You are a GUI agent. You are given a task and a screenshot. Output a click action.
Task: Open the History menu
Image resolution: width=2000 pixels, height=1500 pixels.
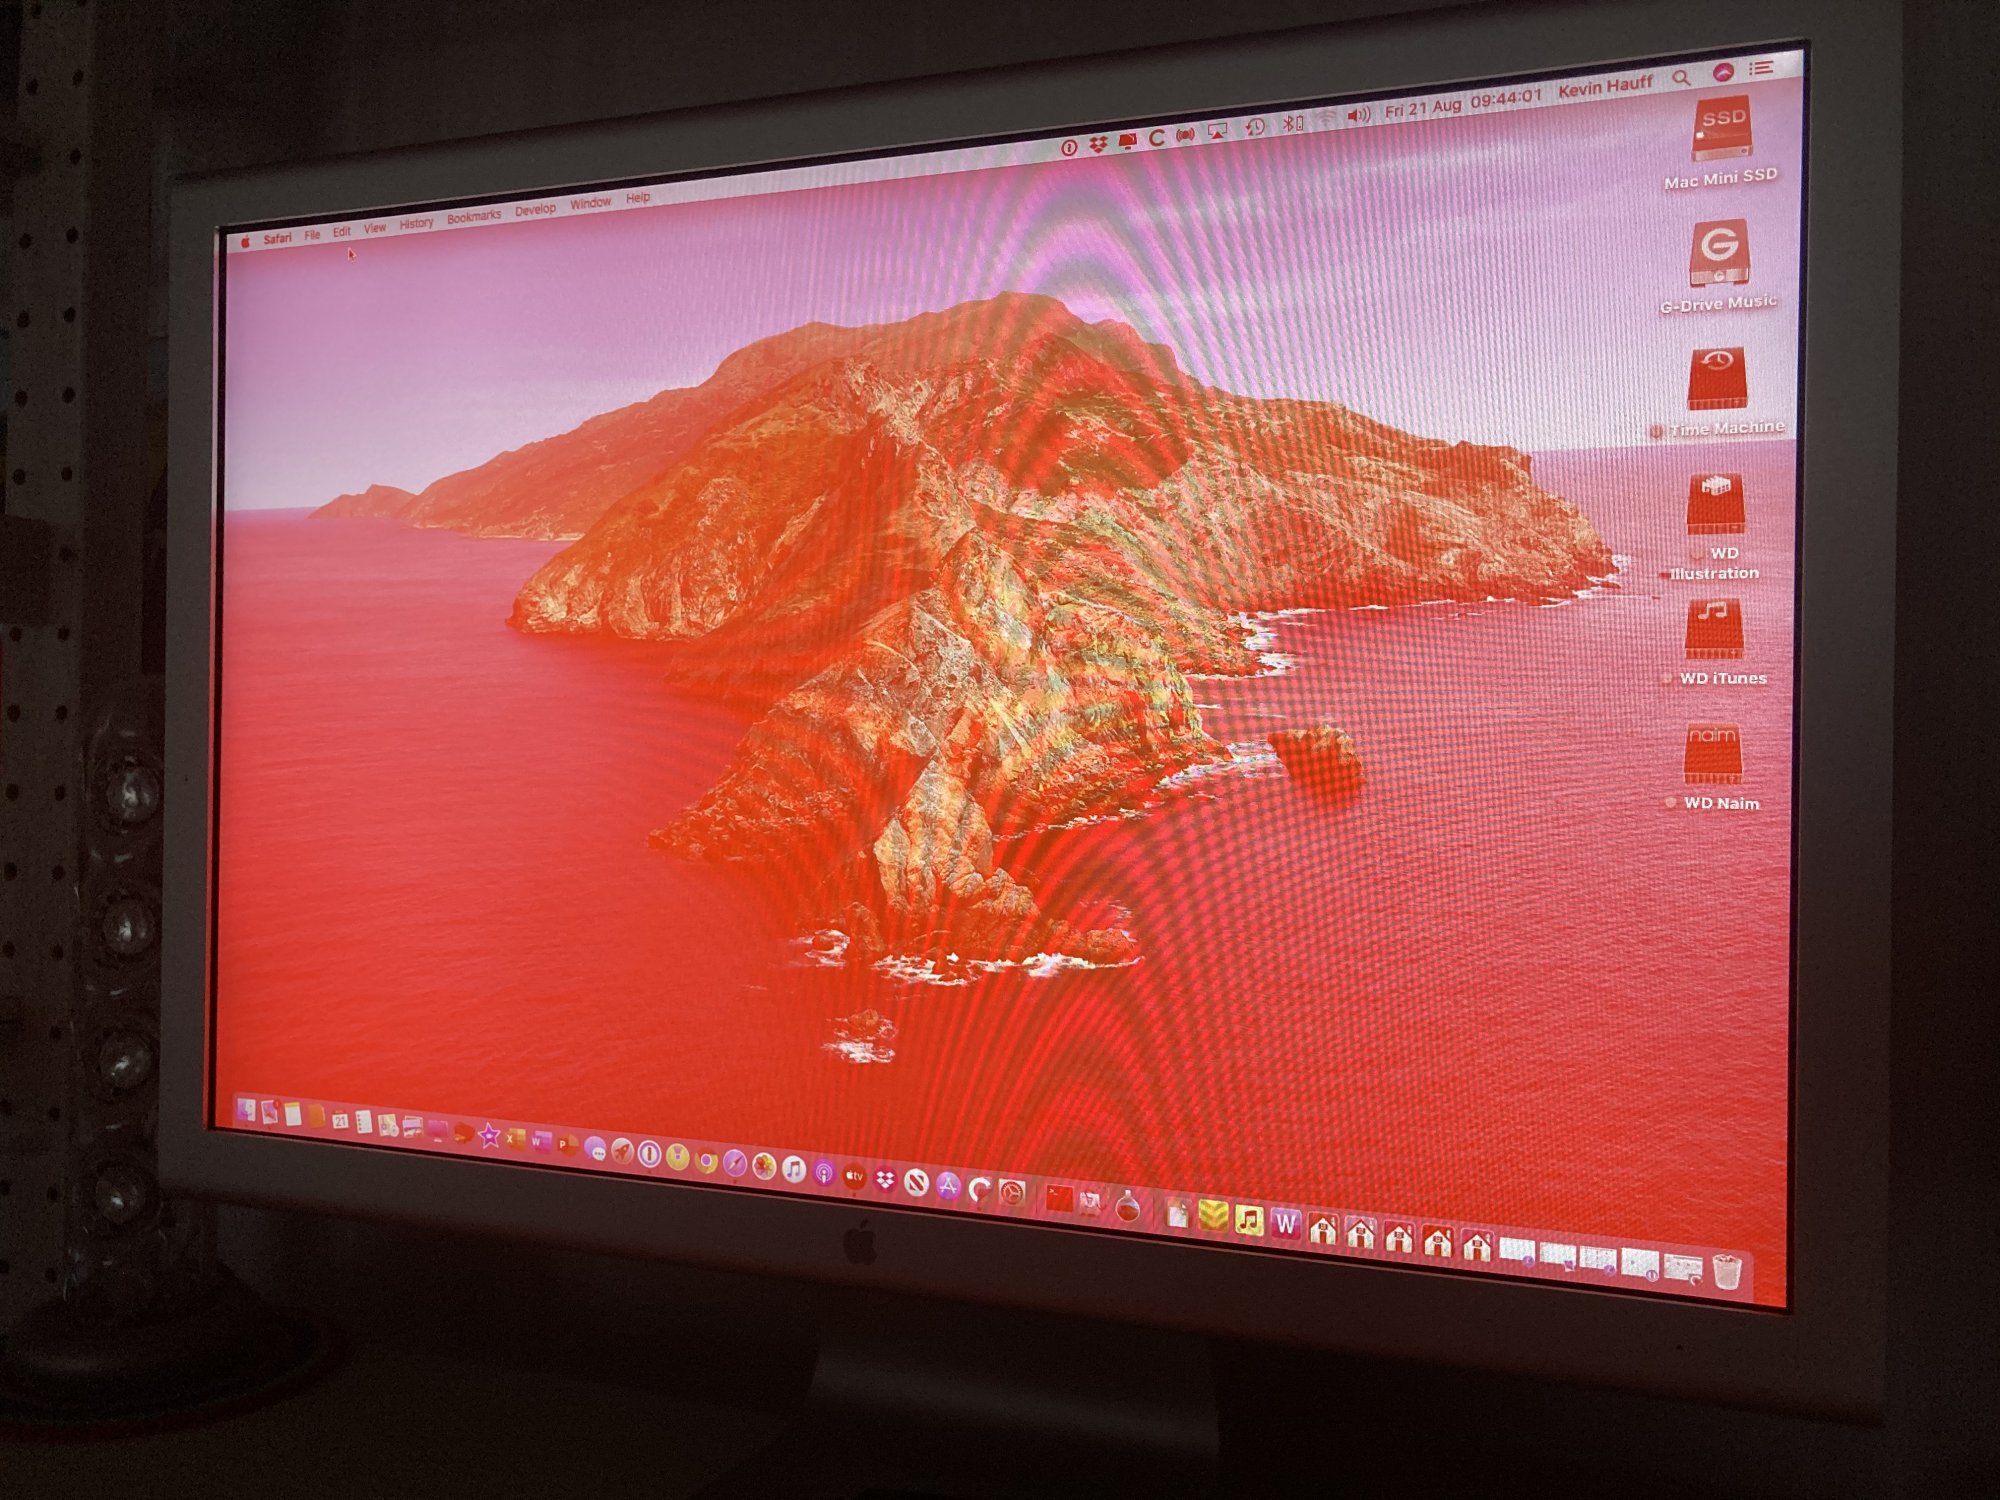tap(416, 223)
